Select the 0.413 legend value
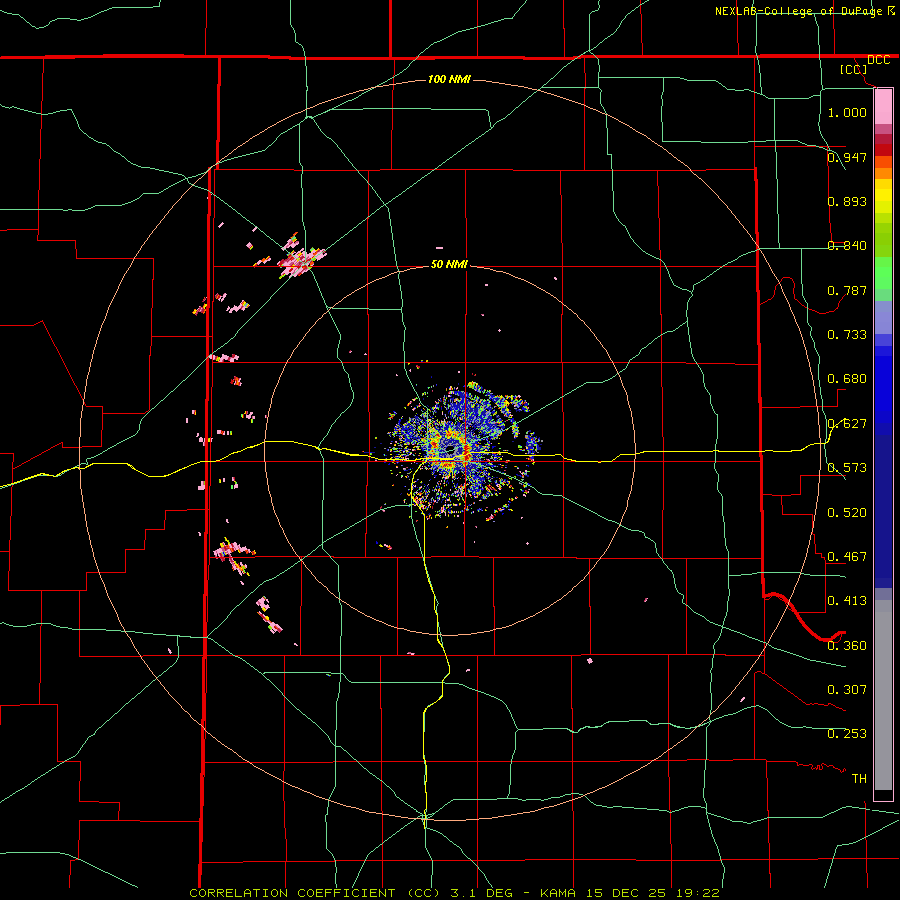 tap(847, 600)
